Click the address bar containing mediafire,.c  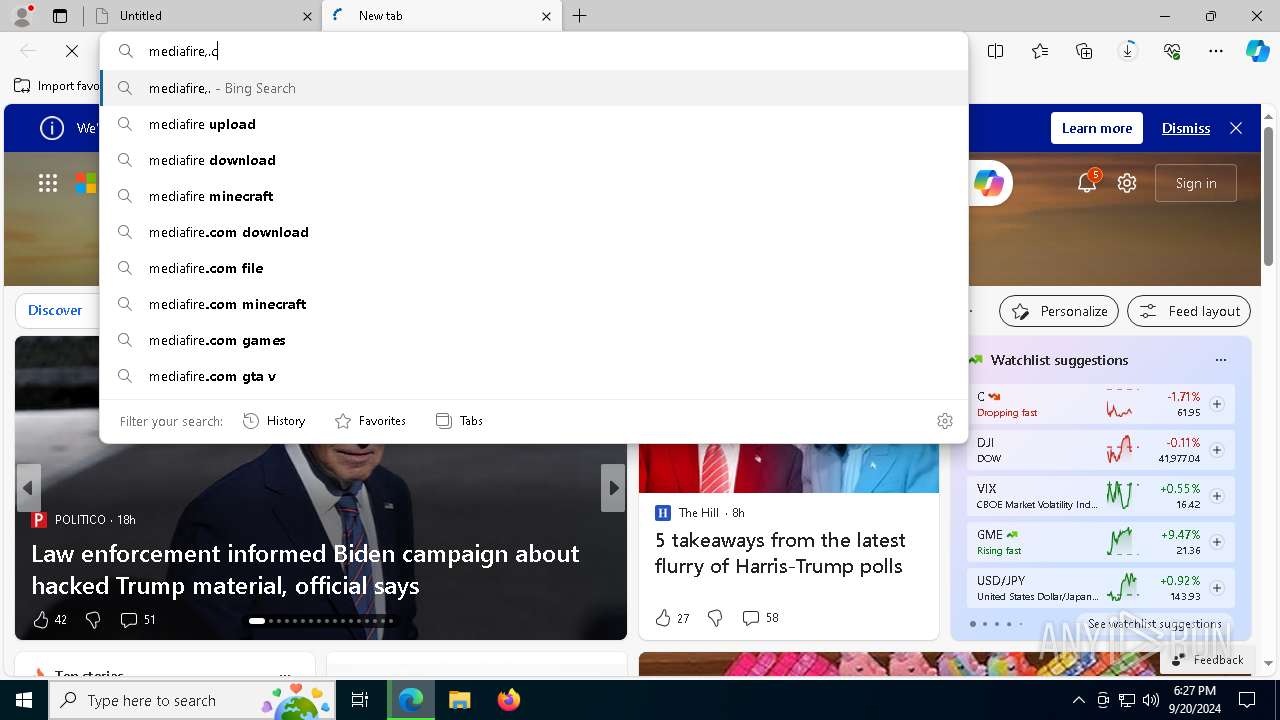click(534, 51)
